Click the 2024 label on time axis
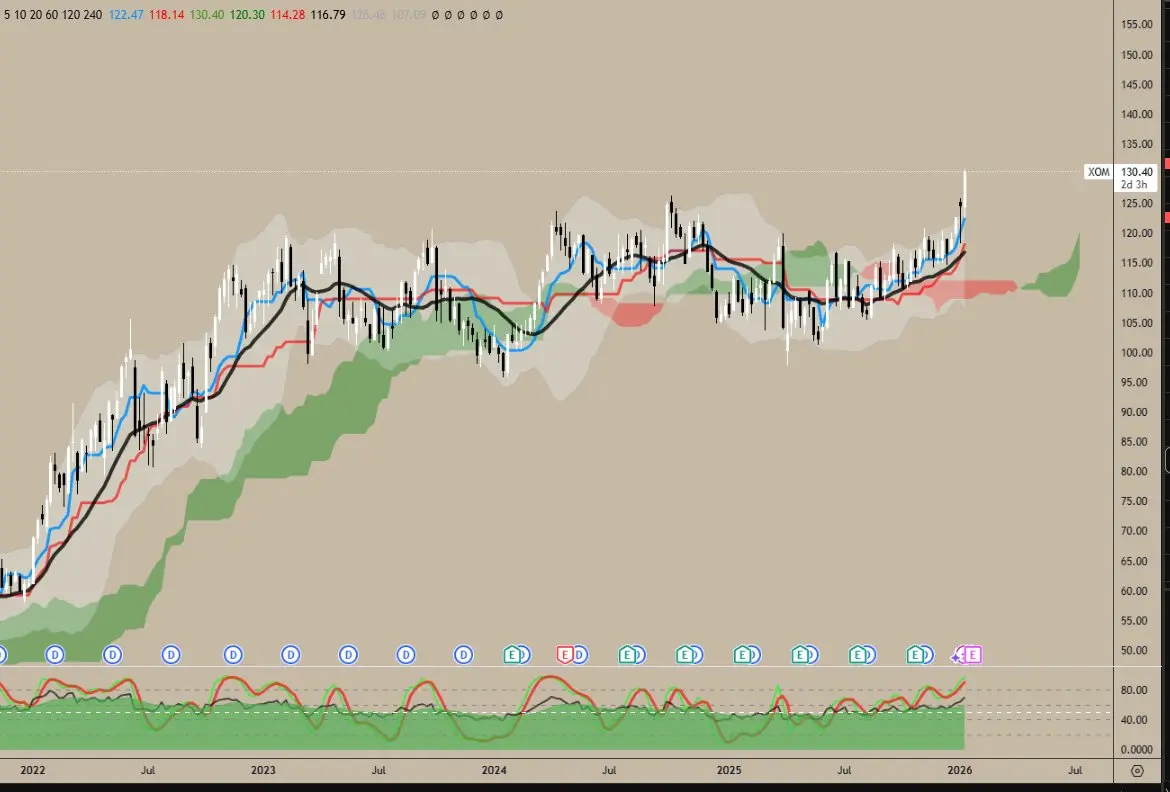 (x=494, y=770)
